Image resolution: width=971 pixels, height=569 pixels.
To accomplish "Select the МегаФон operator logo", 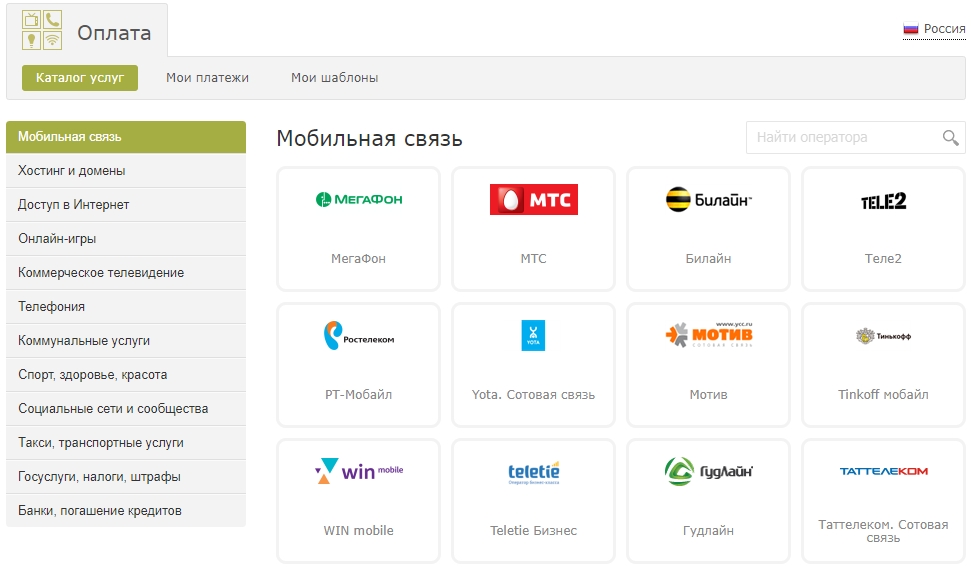I will 359,199.
